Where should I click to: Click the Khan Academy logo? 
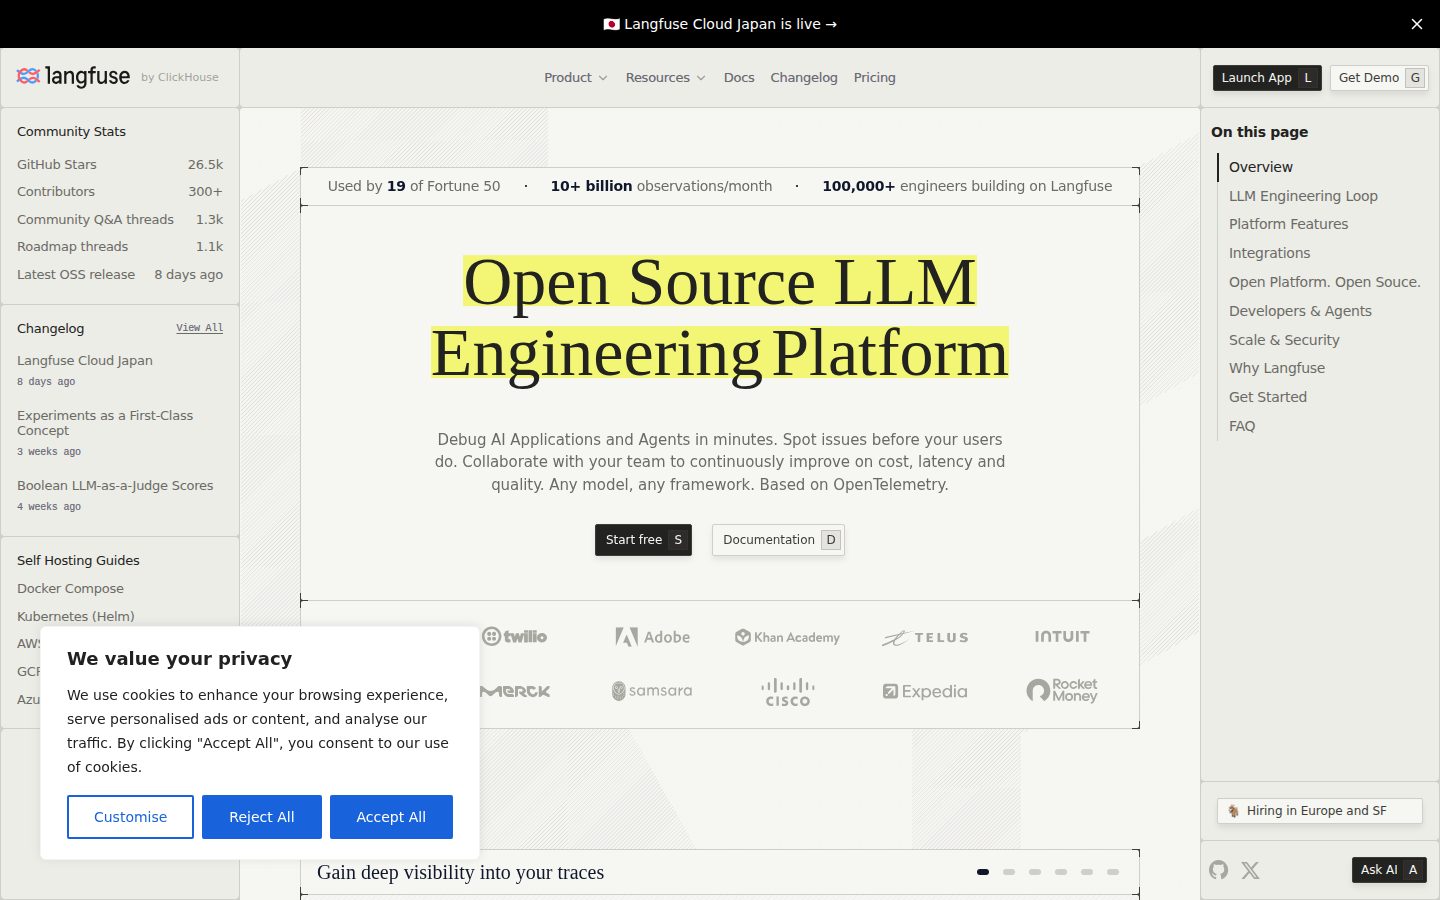tap(788, 637)
